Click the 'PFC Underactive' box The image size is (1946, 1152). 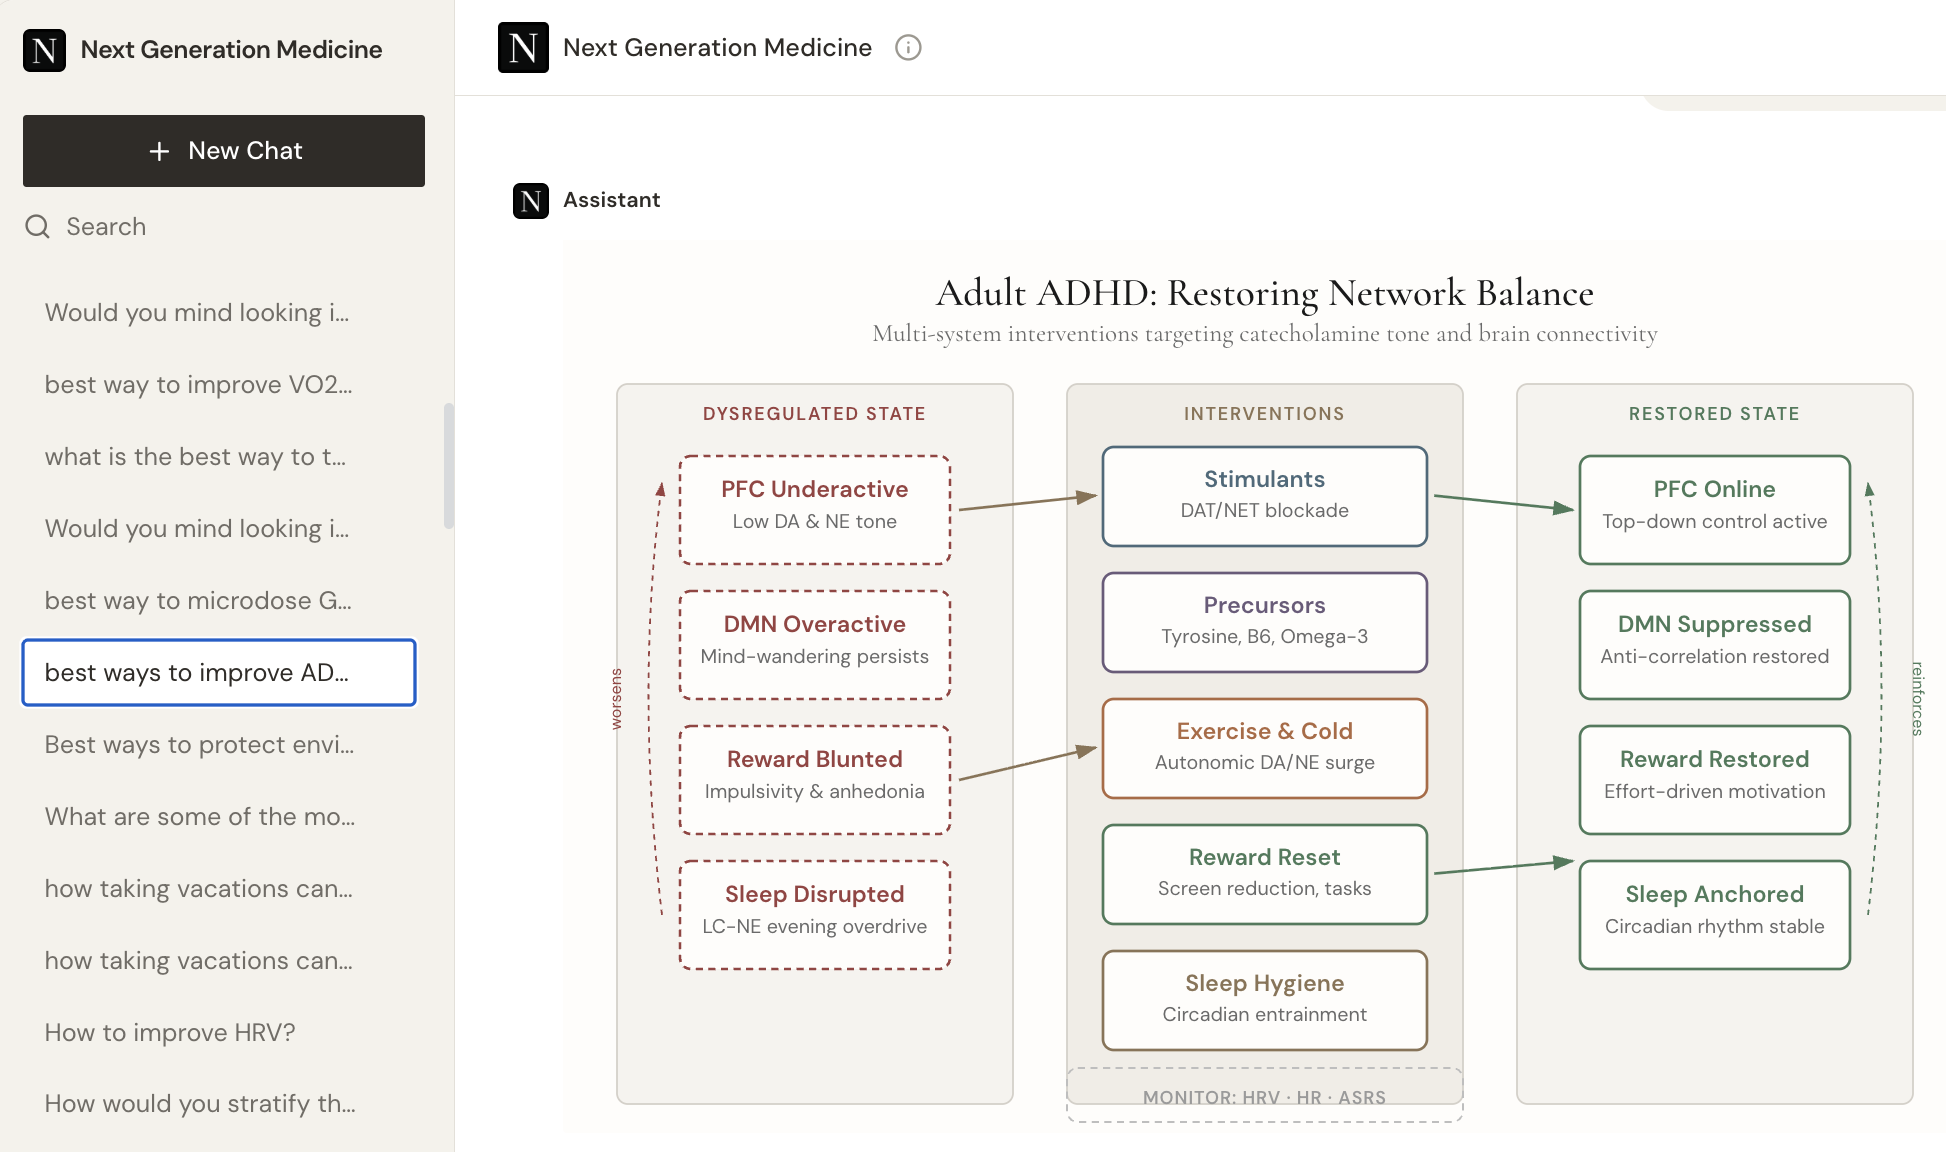point(815,510)
